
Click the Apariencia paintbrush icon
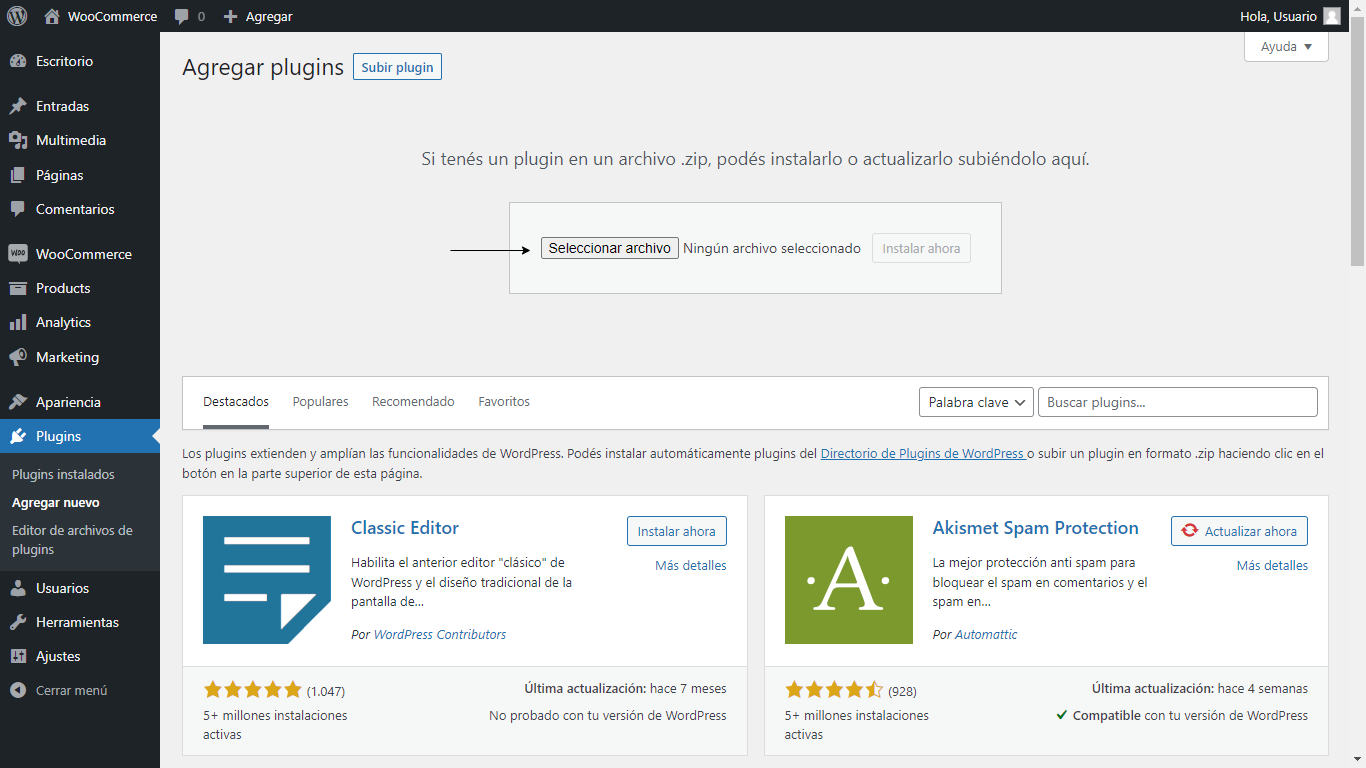[18, 402]
